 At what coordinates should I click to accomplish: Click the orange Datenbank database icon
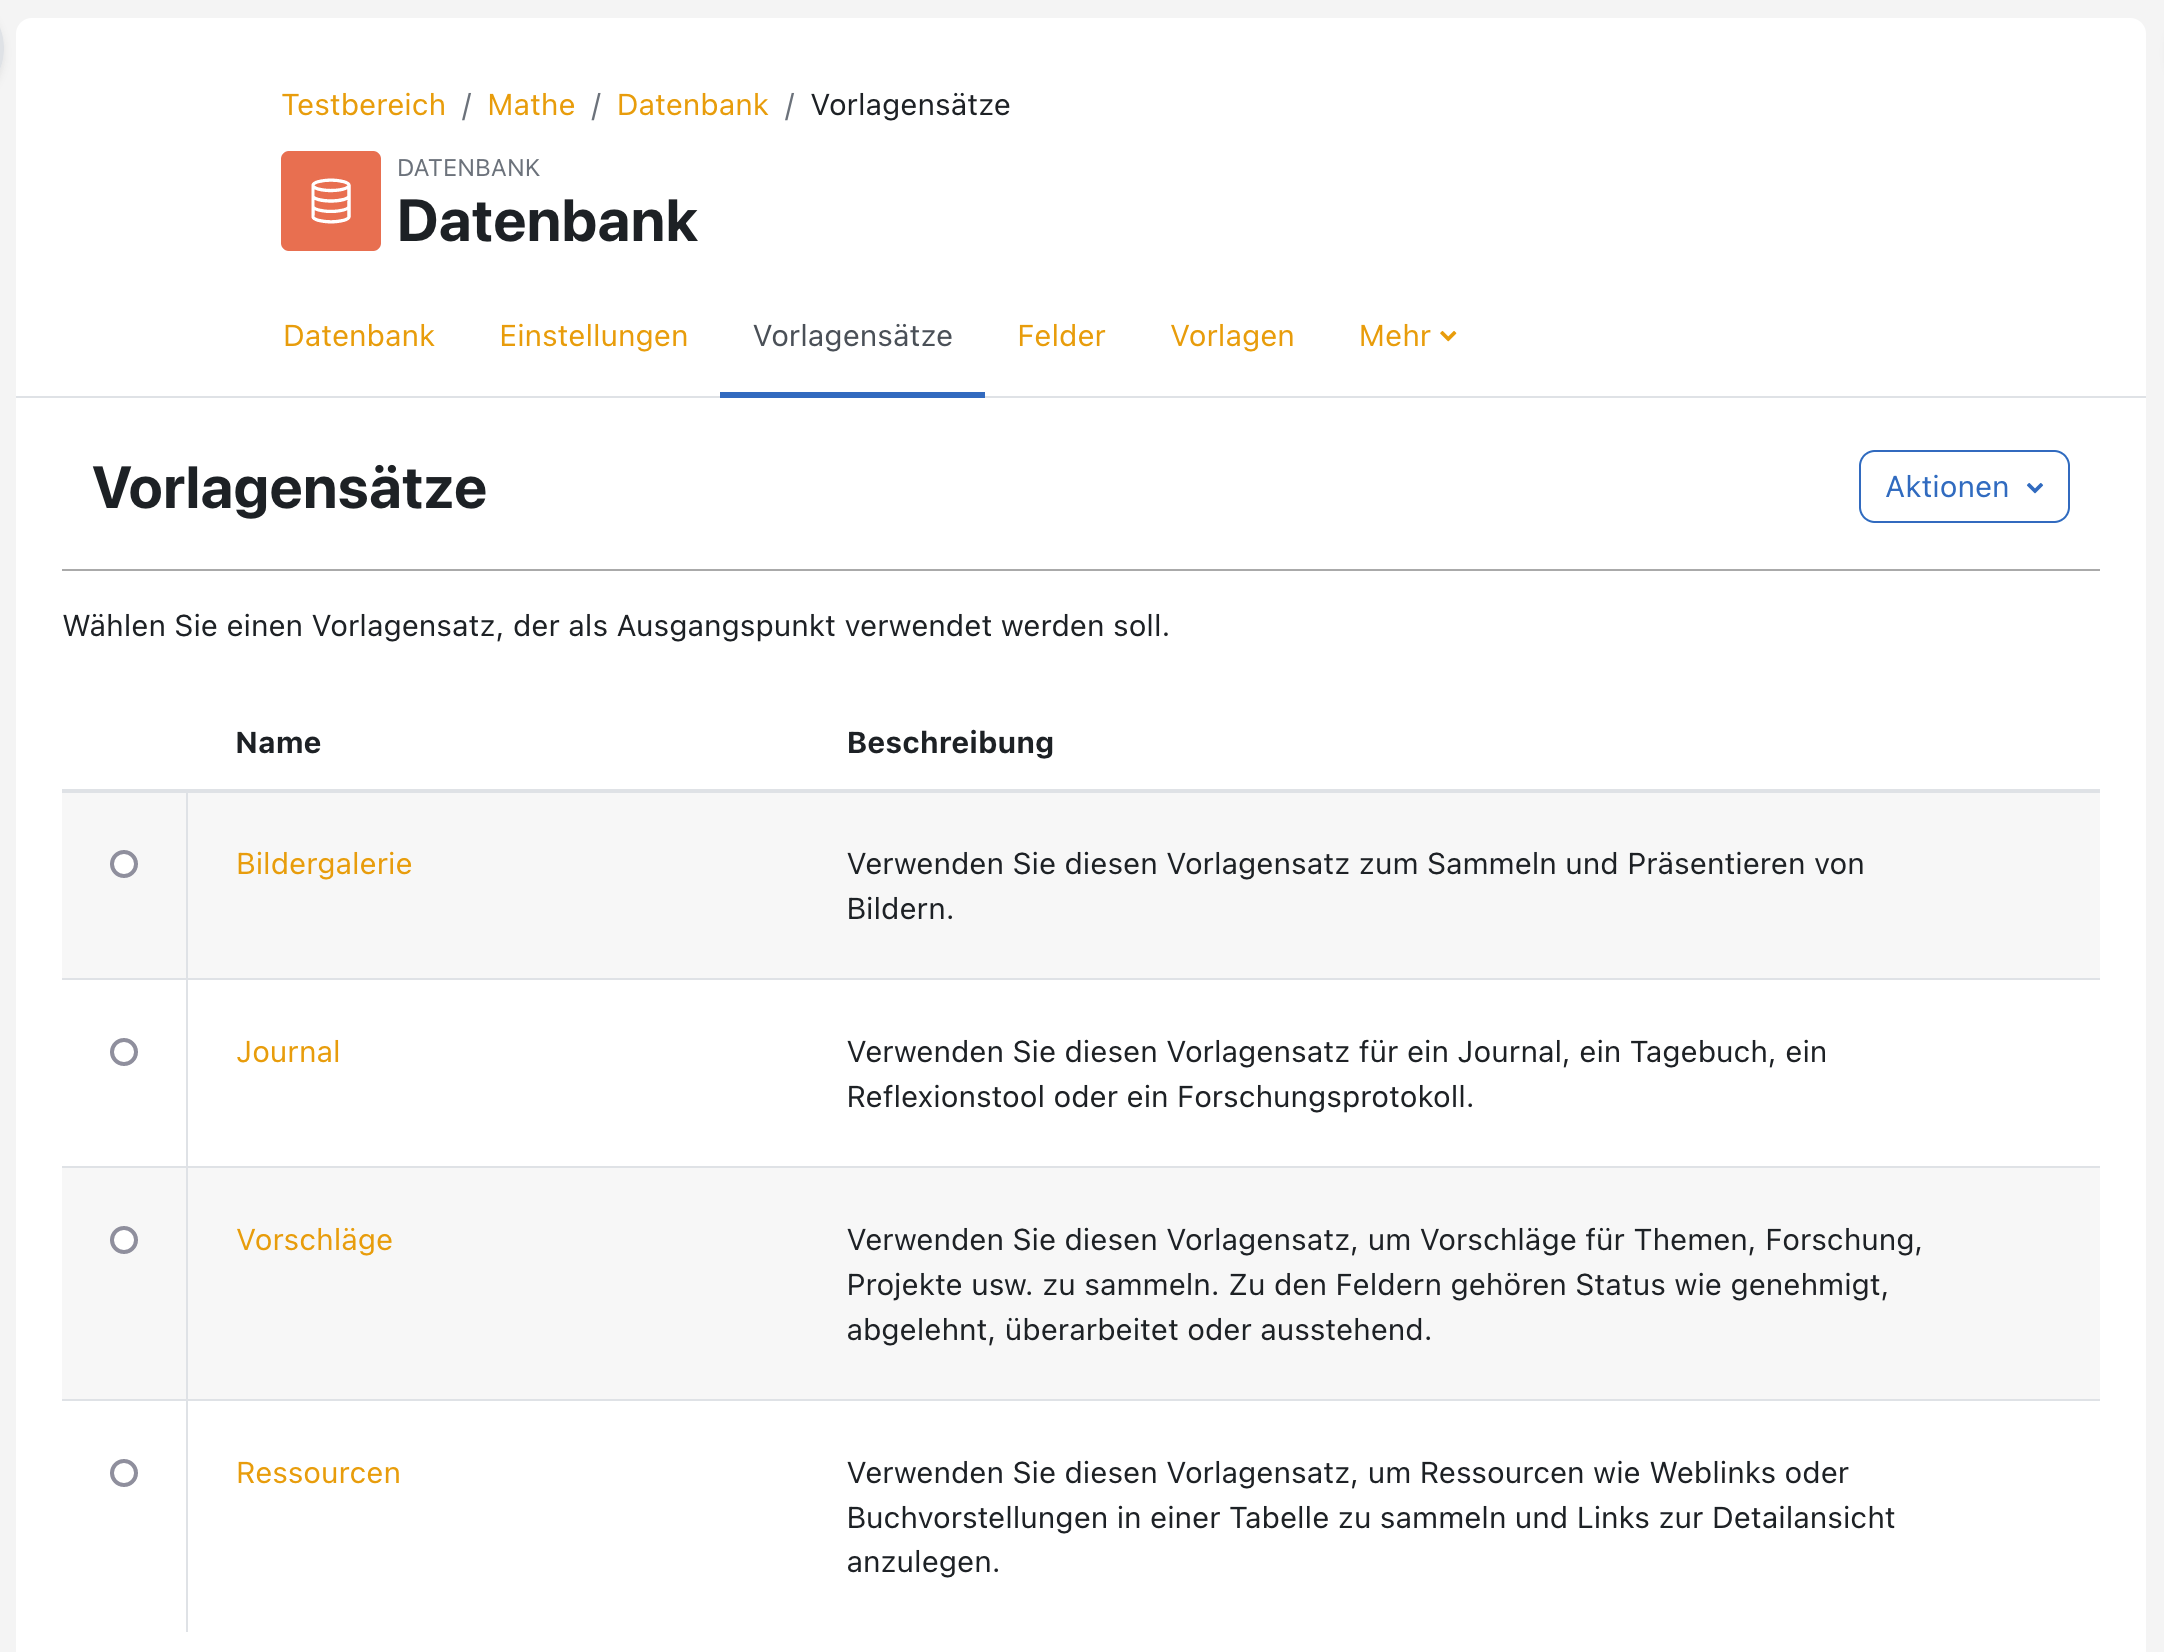(x=331, y=201)
